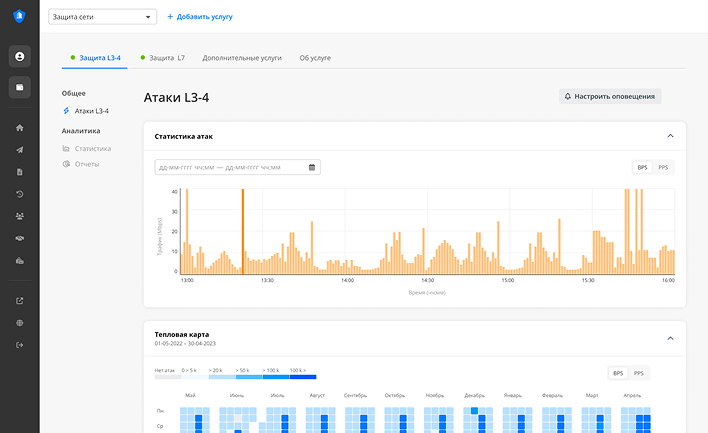Switch heat map to PPS

coord(639,373)
